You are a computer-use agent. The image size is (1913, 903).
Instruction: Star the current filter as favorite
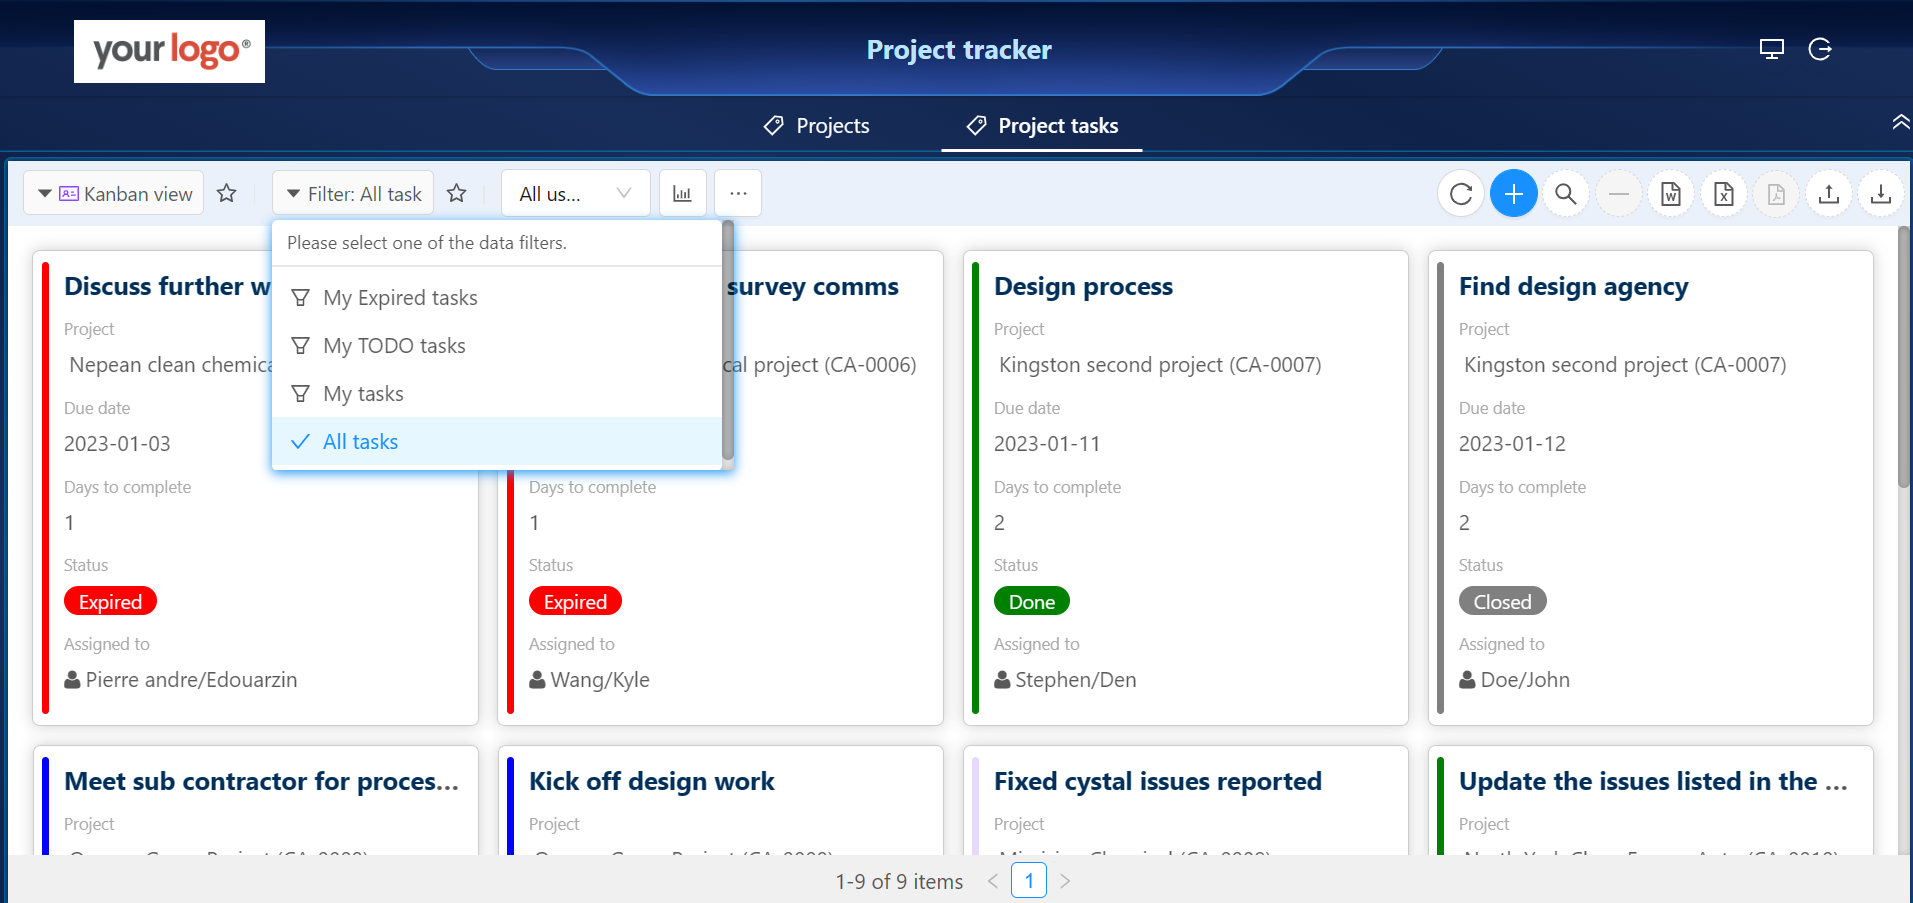[457, 193]
